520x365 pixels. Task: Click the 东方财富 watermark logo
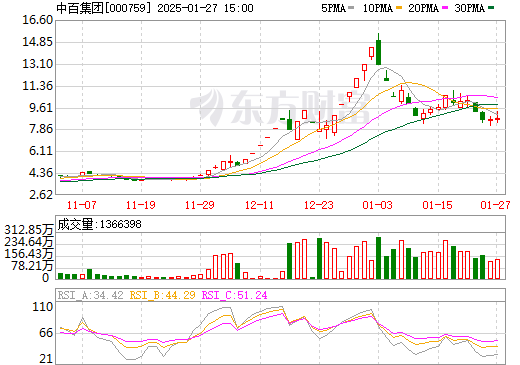coord(280,107)
